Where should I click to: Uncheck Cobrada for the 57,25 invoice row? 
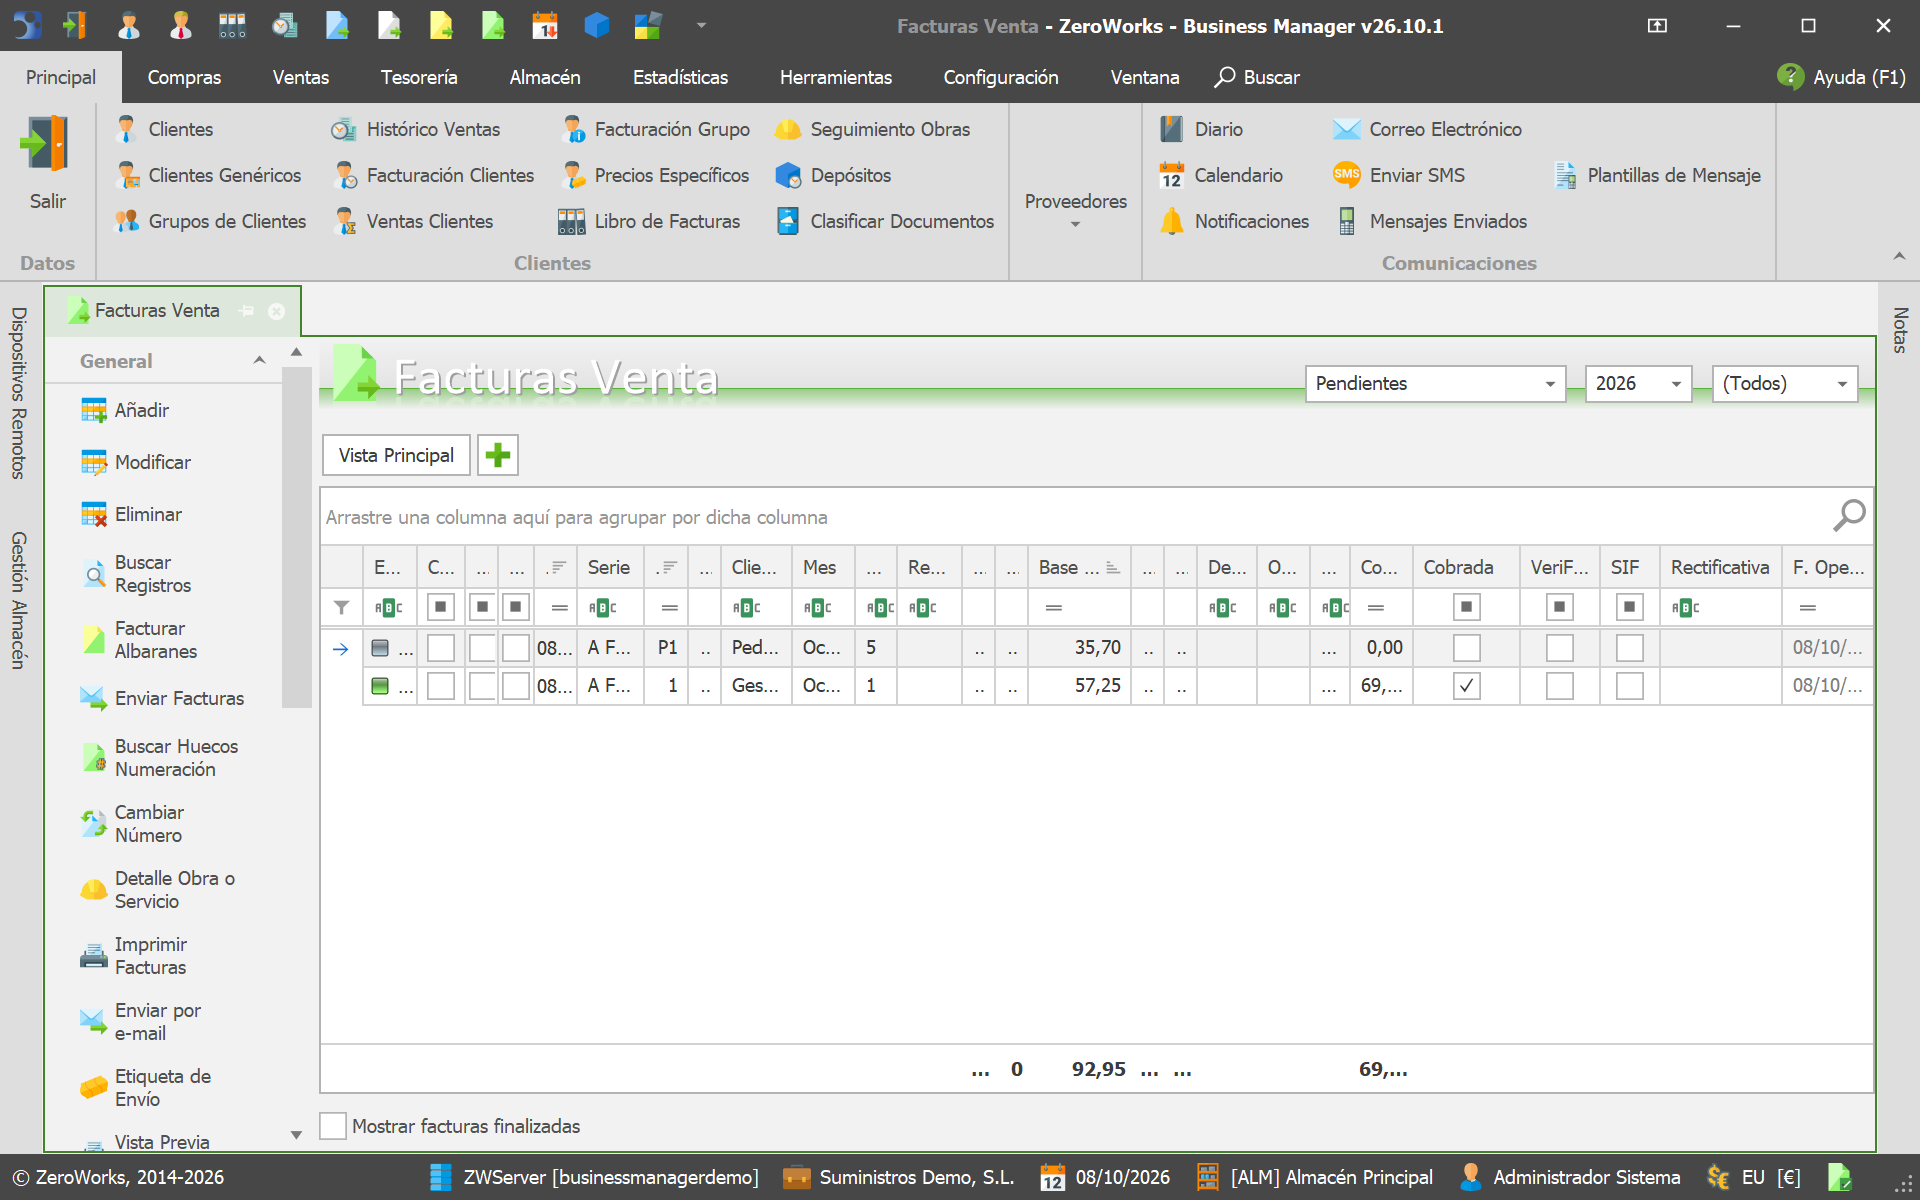point(1466,686)
